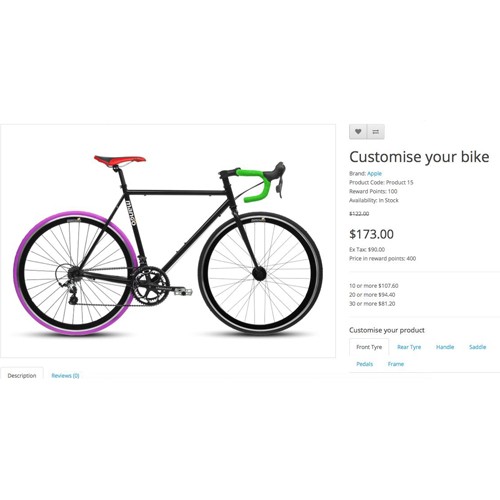Screen dimensions: 500x500
Task: Click the 10 or more $107.60 discount line
Action: click(x=374, y=286)
